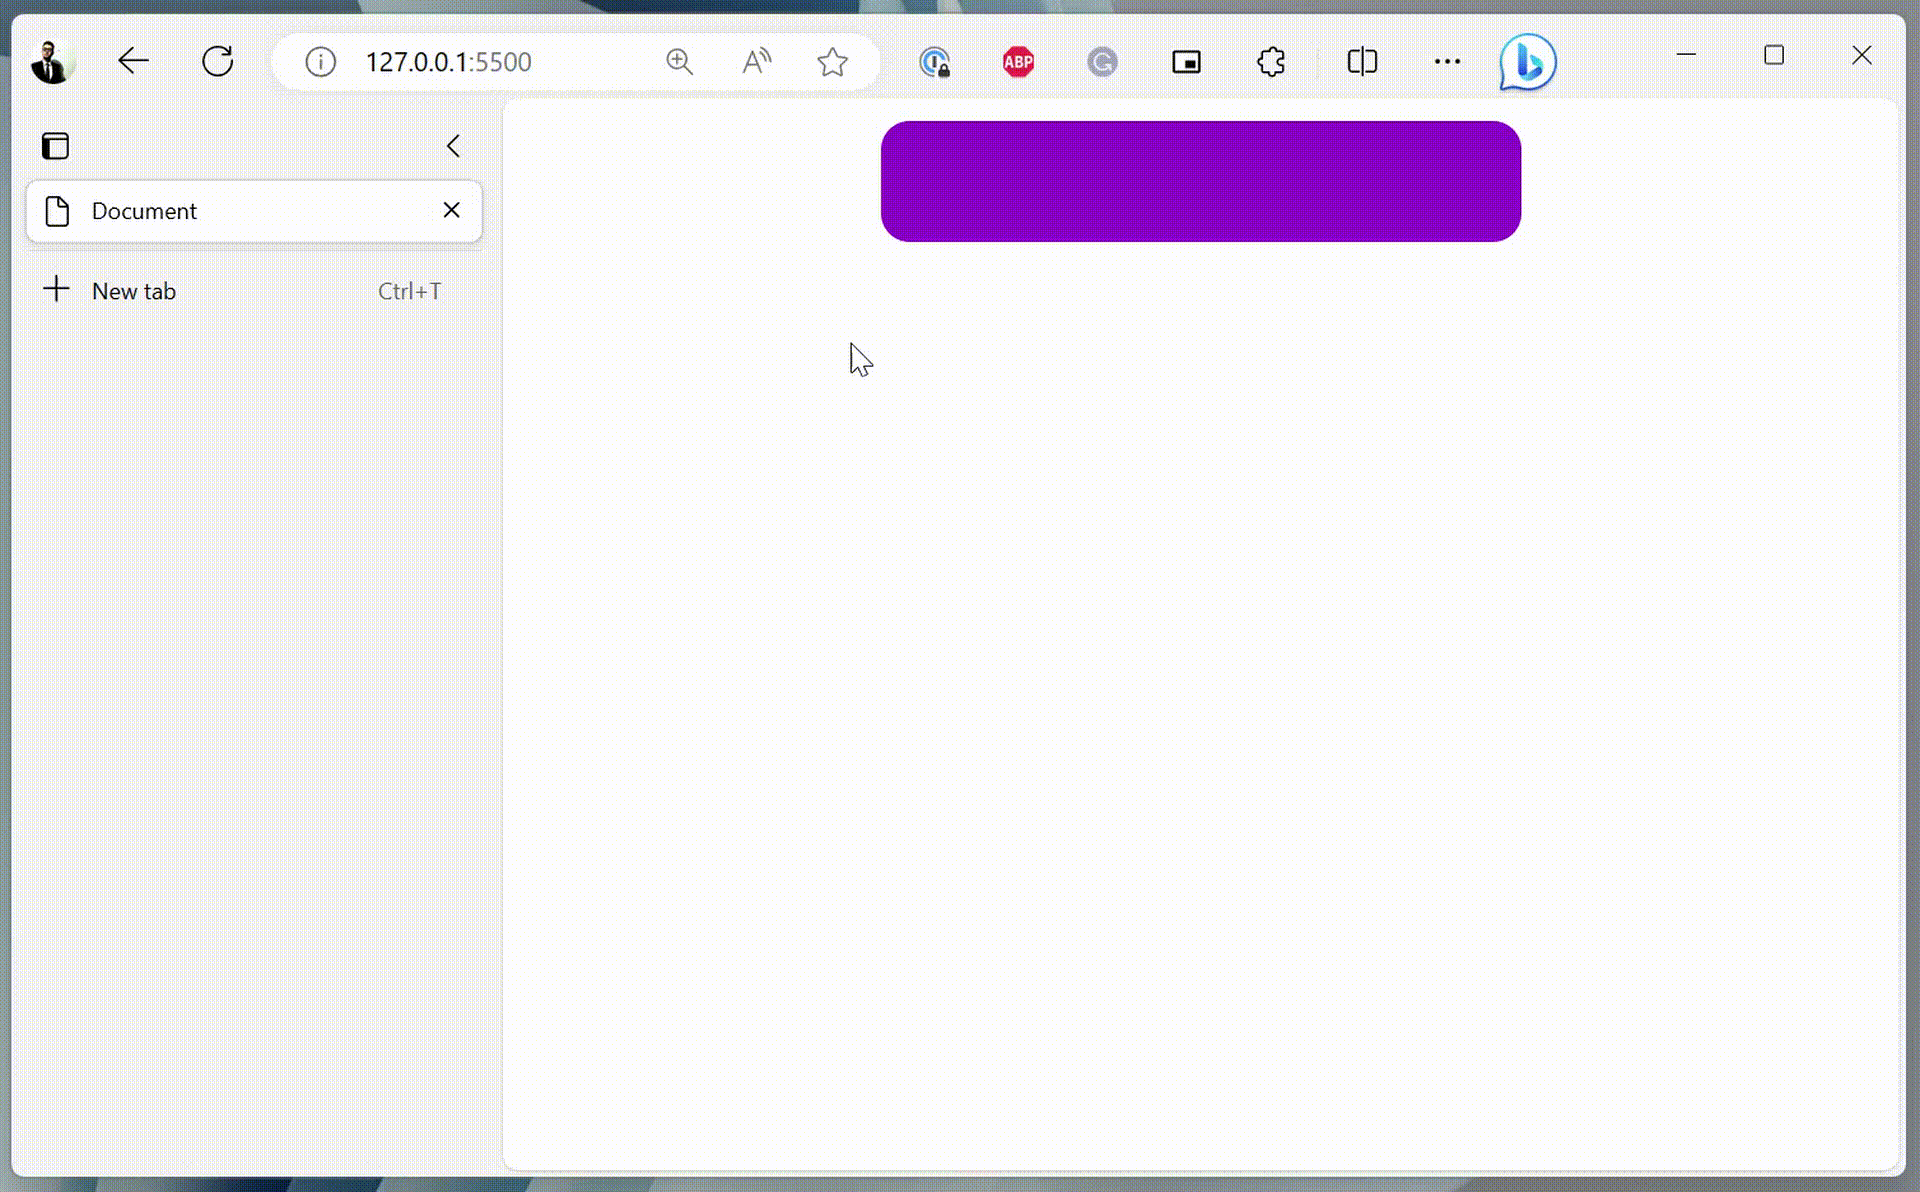1920x1192 pixels.
Task: Start Read aloud from address bar
Action: (x=757, y=62)
